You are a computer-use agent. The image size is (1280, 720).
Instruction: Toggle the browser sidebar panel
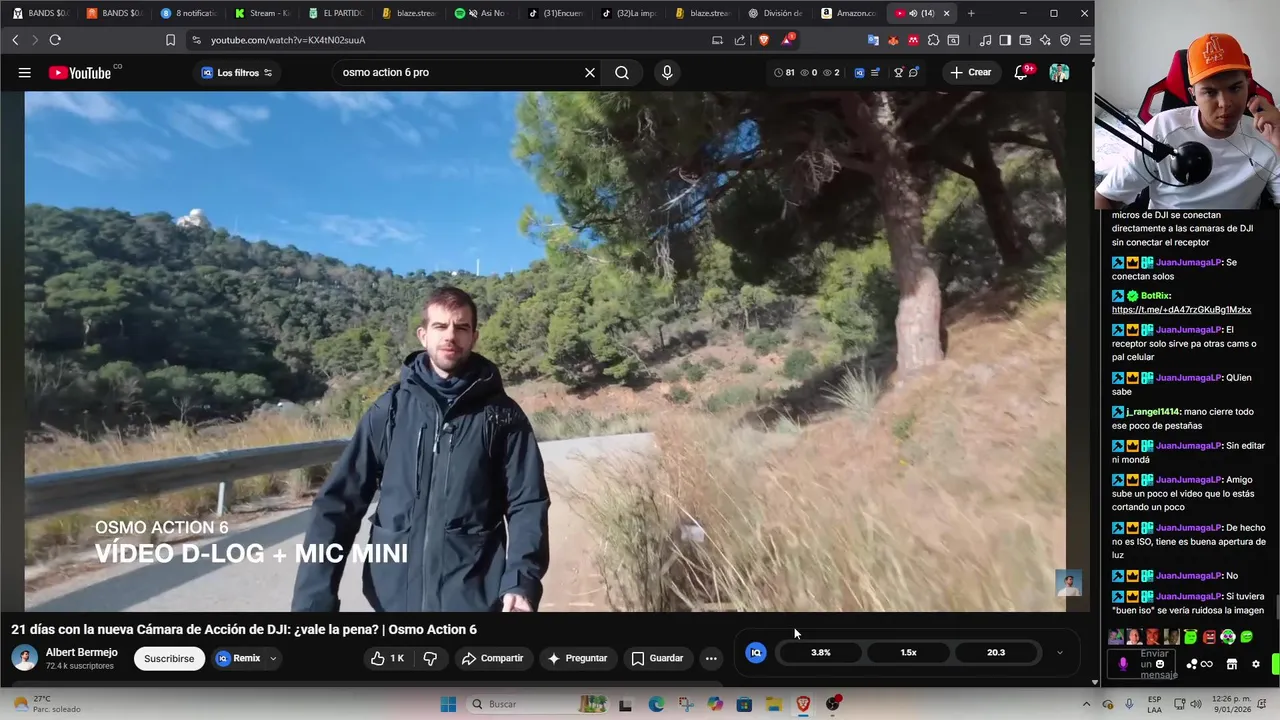[x=1005, y=40]
